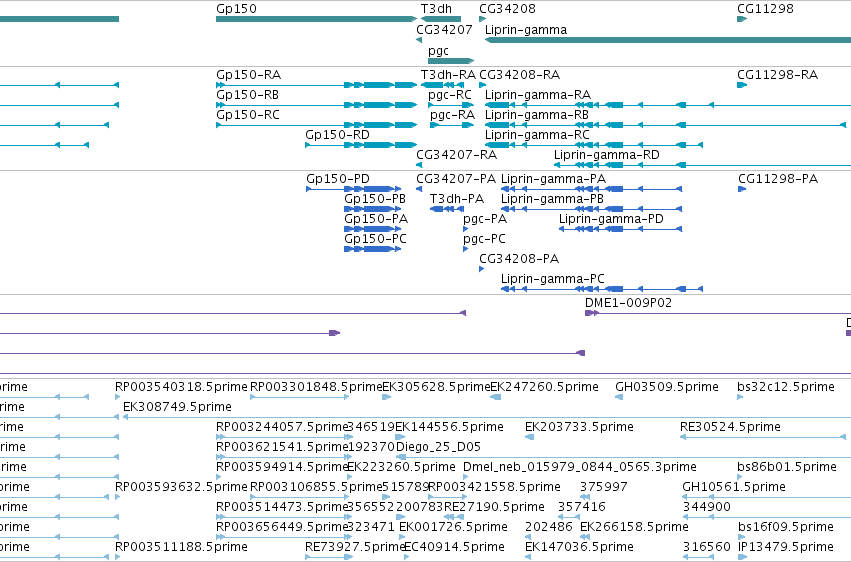The image size is (851, 562).
Task: Select the CG34208 gene label
Action: (x=507, y=9)
